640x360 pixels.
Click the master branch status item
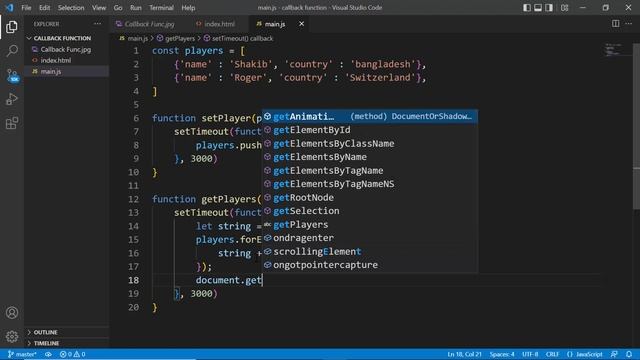(22, 354)
